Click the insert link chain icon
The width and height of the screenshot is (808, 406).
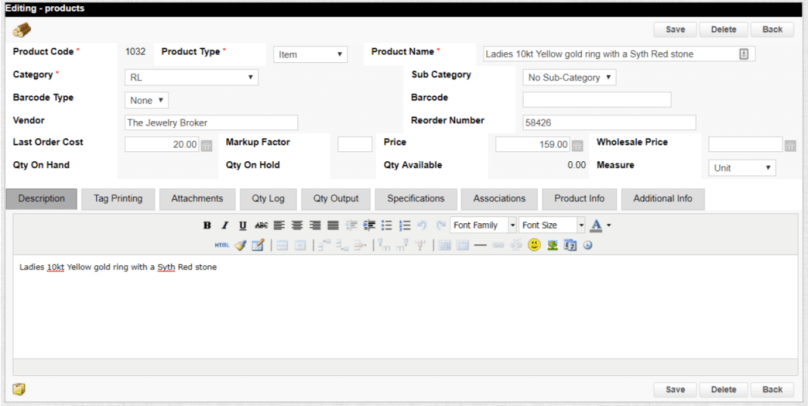(498, 245)
